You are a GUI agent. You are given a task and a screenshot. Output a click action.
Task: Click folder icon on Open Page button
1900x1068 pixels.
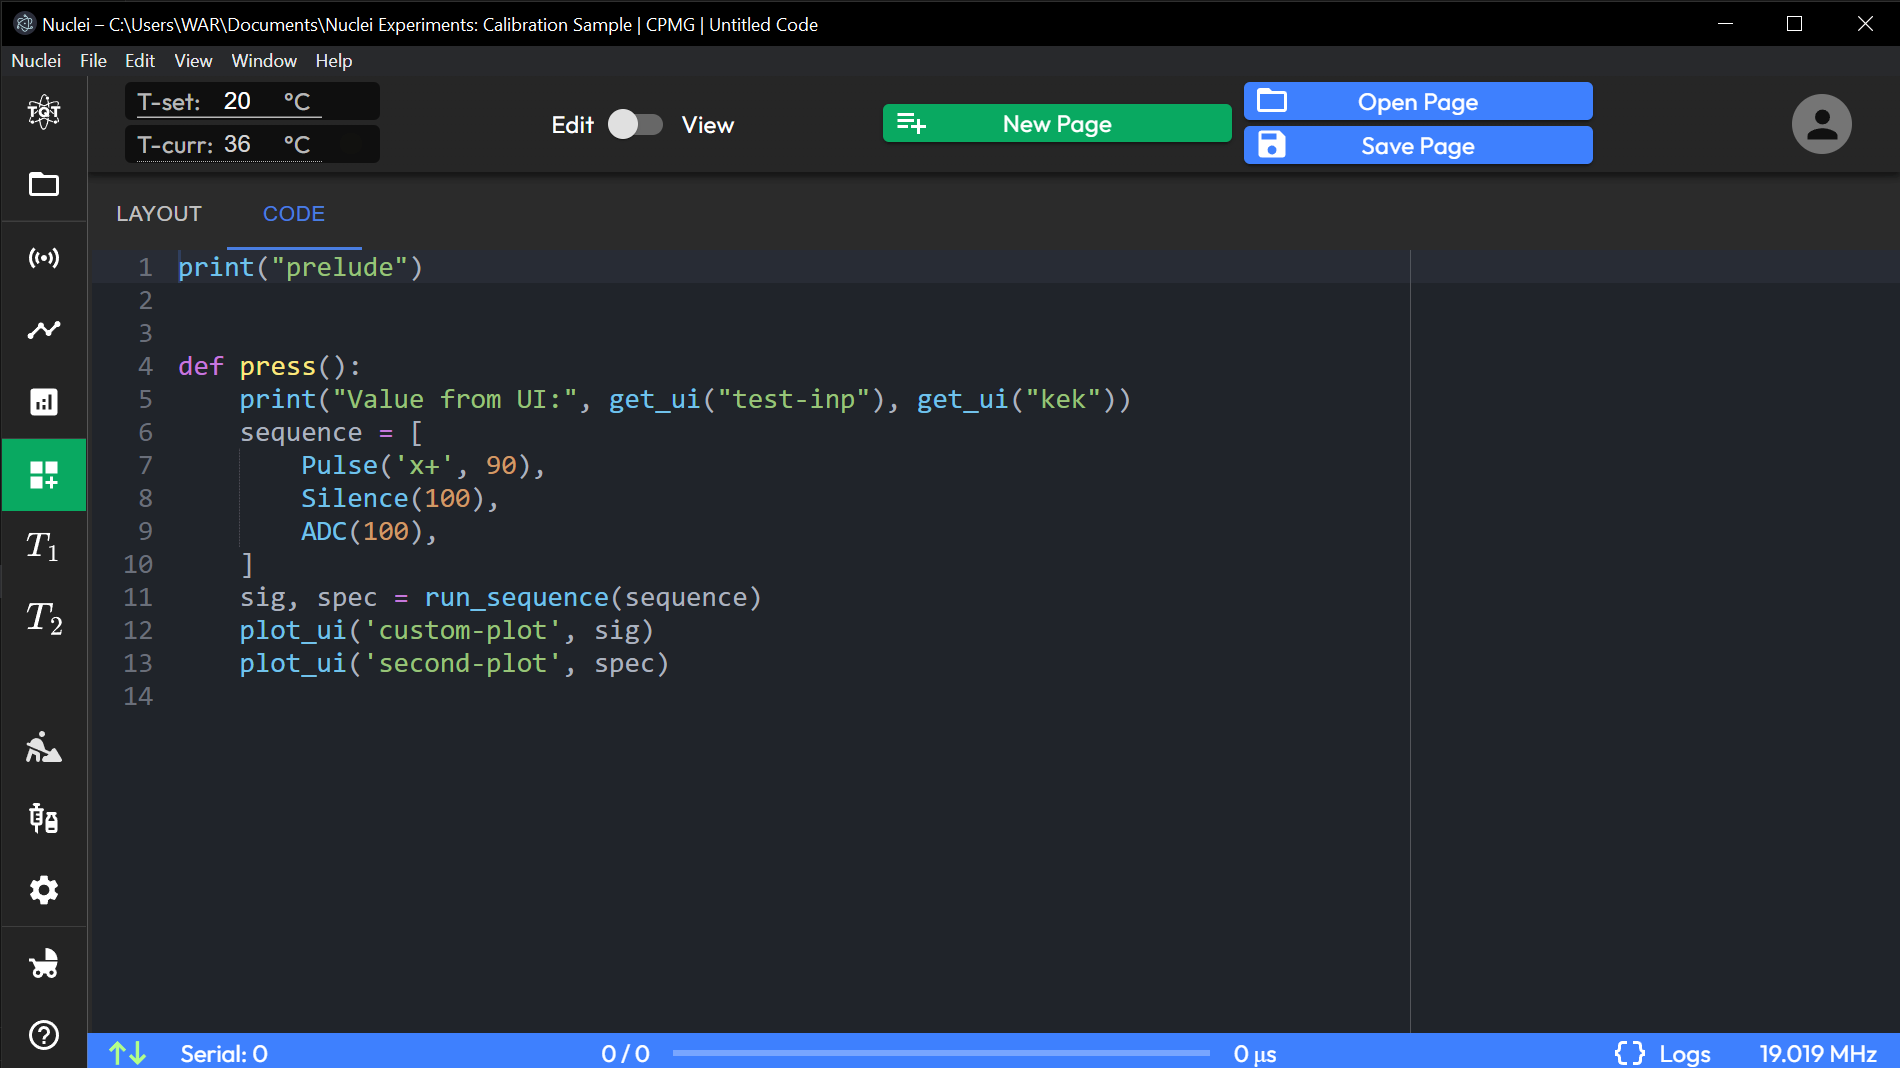pos(1272,101)
